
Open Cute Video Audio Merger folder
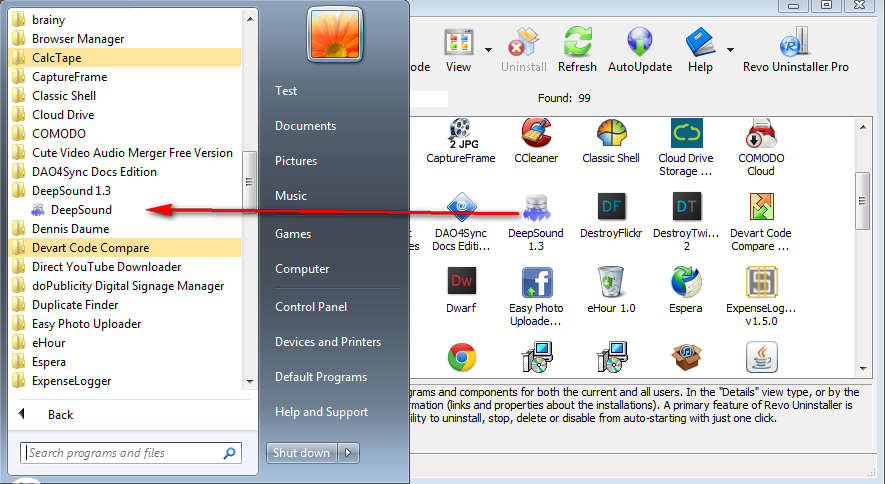coord(132,153)
